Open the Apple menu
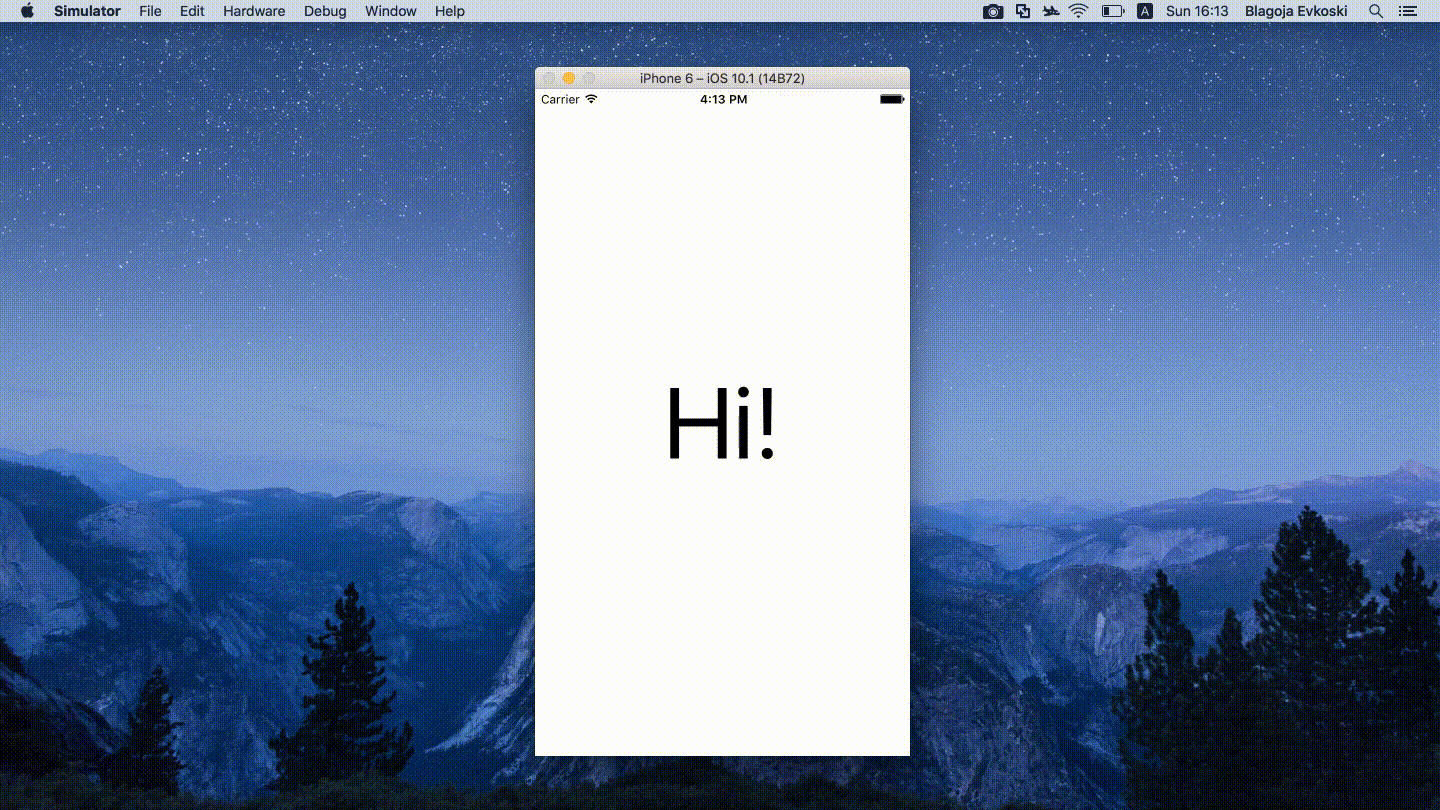The image size is (1440, 810). 27,11
